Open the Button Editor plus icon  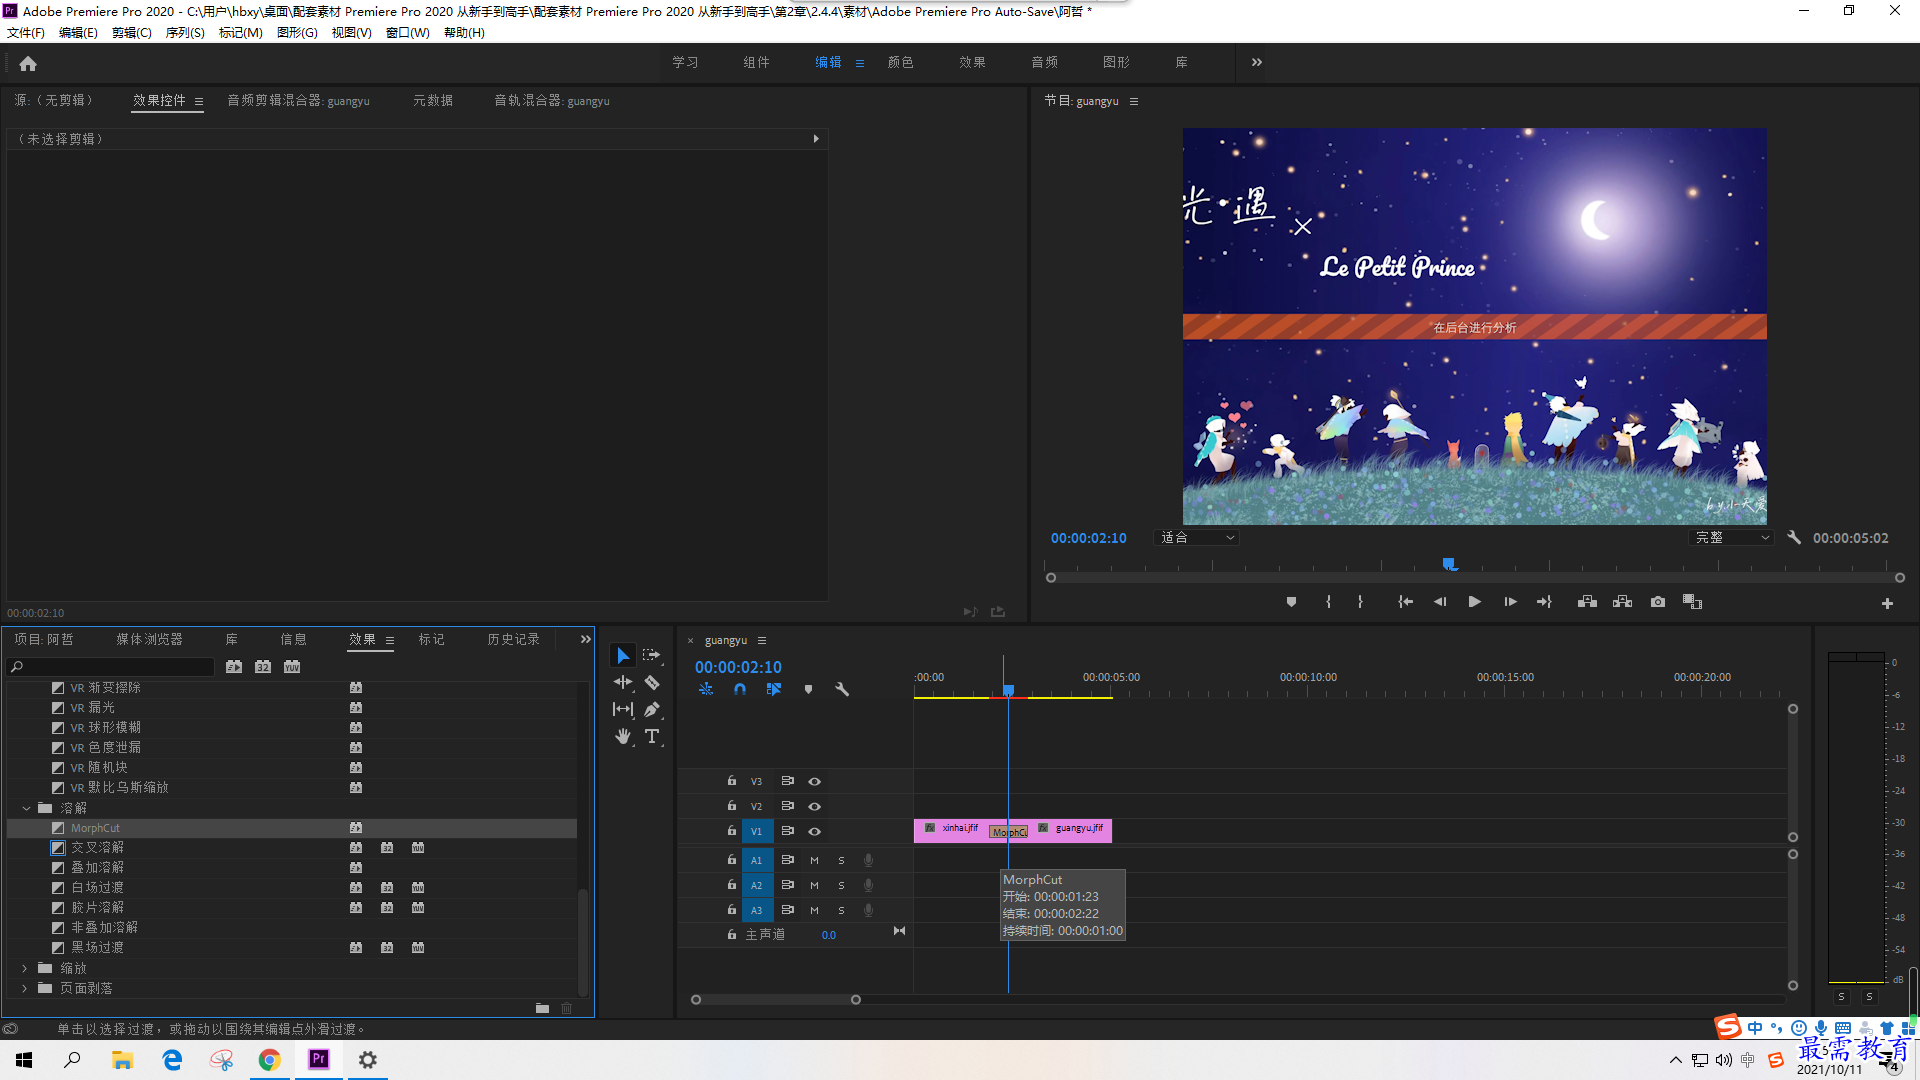1887,603
